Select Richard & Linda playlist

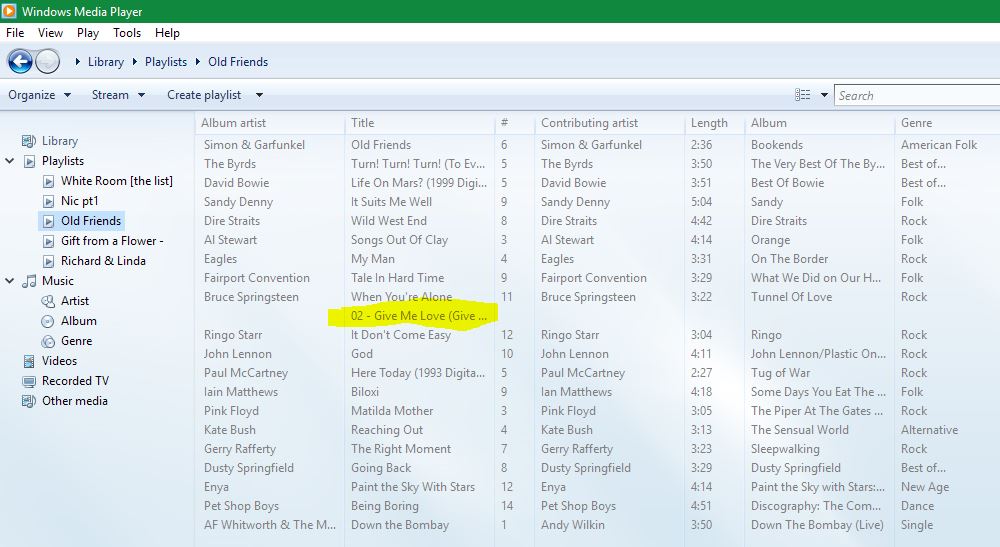click(x=103, y=261)
